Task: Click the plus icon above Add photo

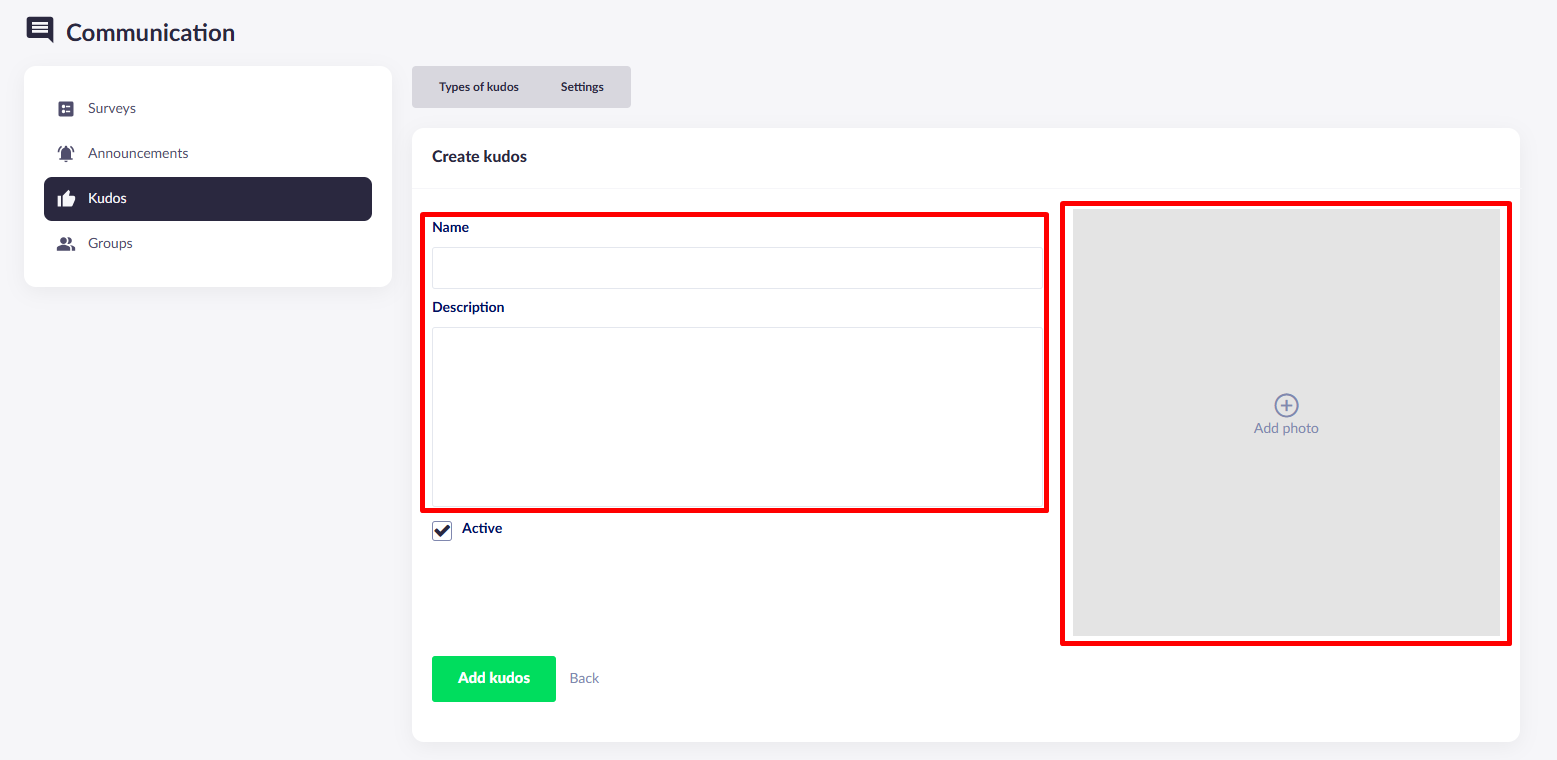Action: coord(1286,405)
